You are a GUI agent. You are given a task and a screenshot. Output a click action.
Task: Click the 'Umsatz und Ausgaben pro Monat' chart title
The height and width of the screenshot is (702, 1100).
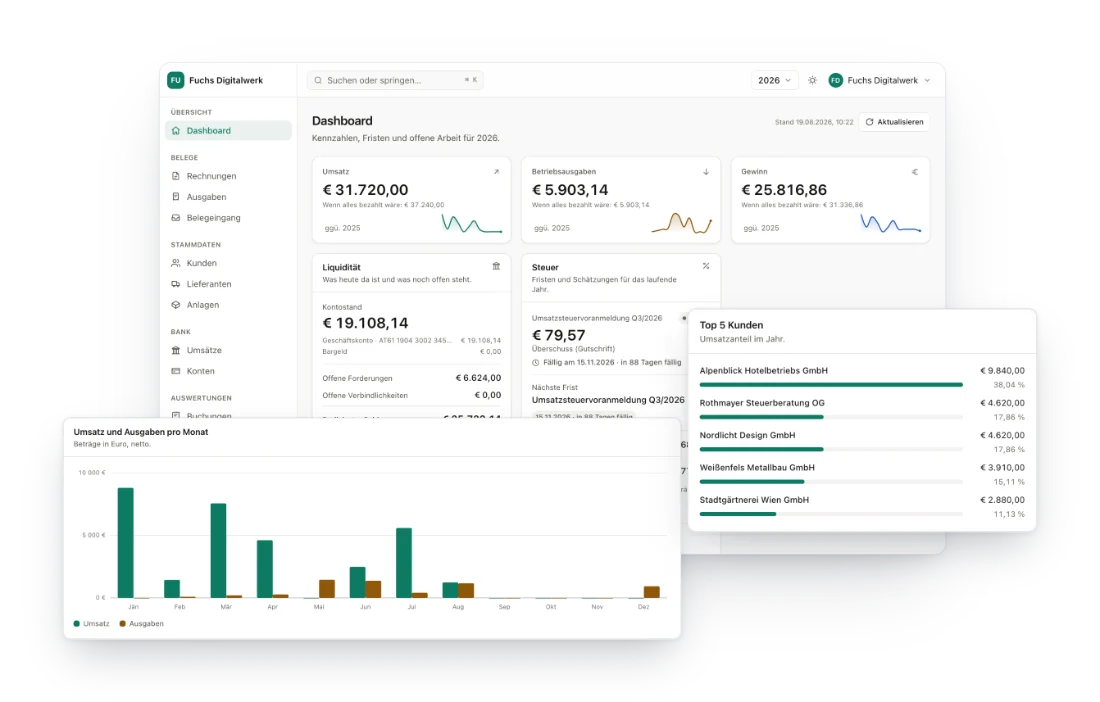[x=141, y=432]
